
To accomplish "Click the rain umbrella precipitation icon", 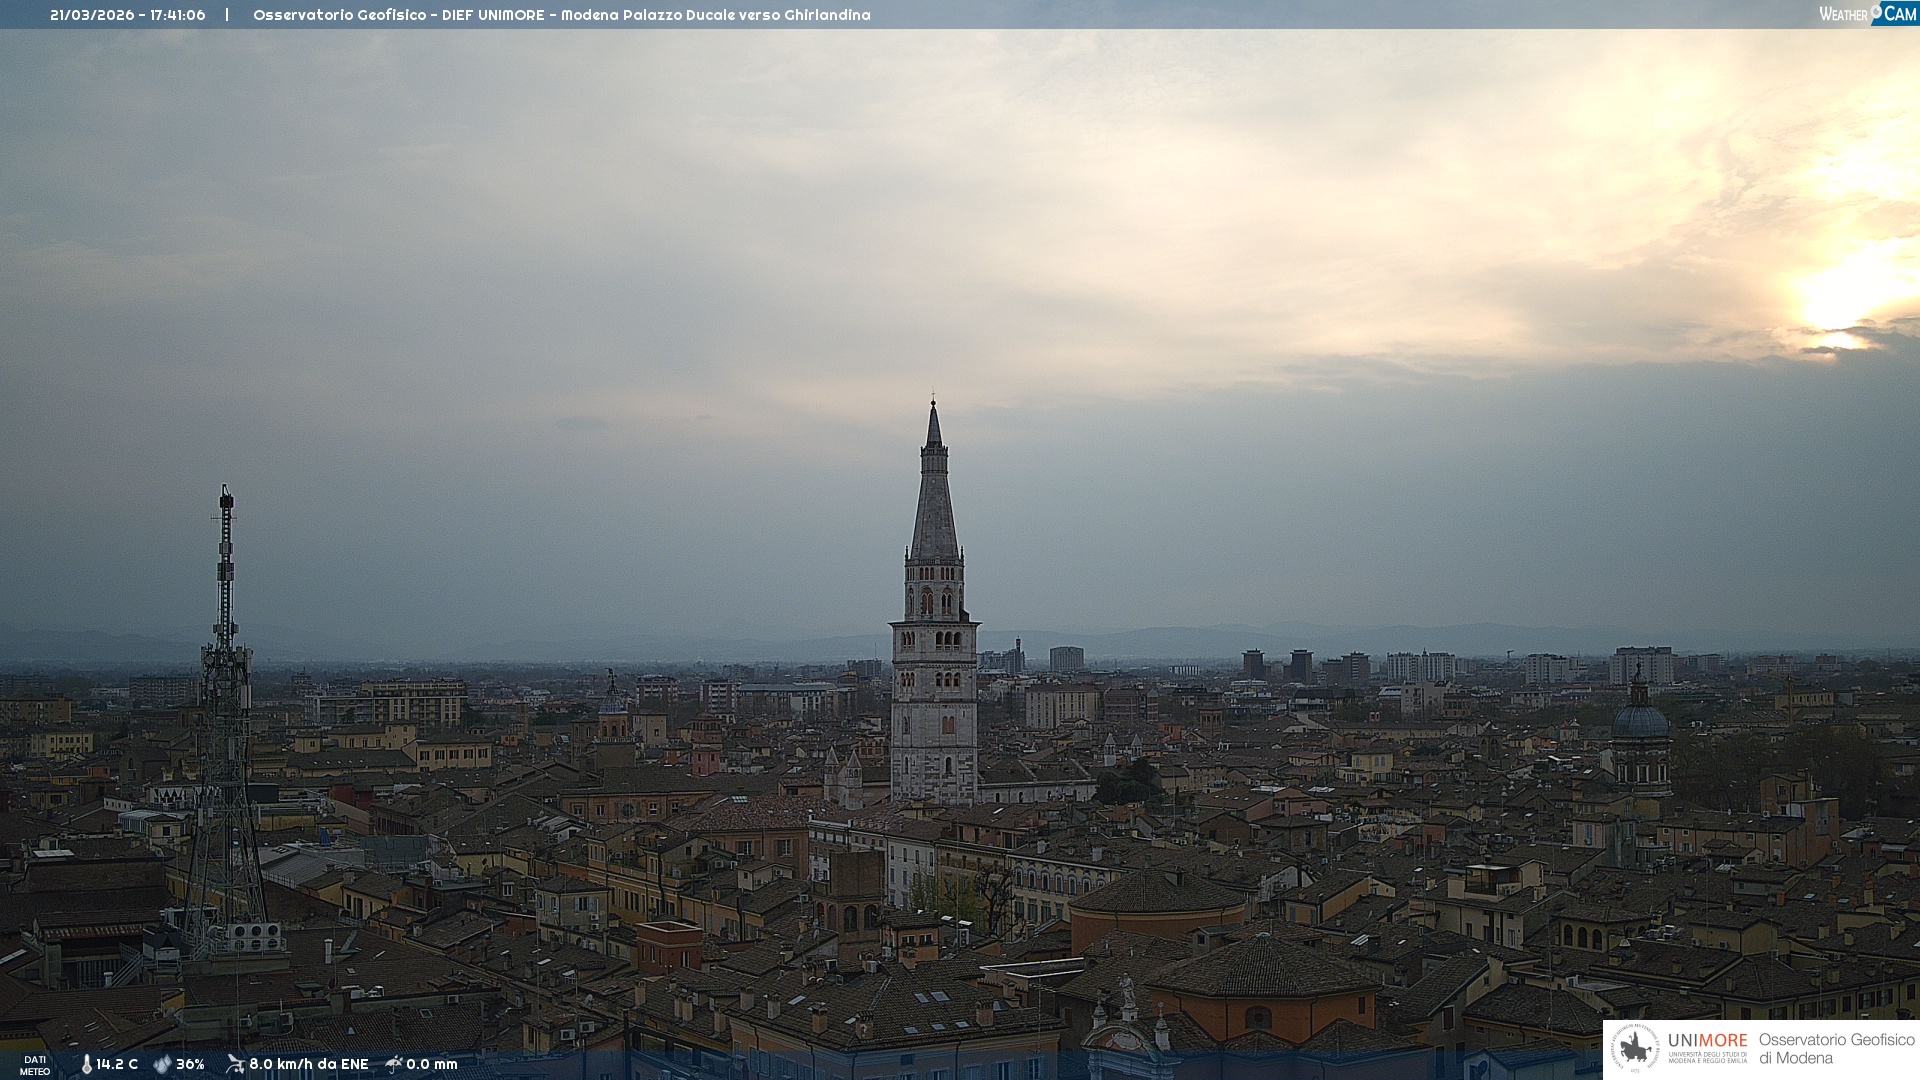I will click(x=394, y=1064).
